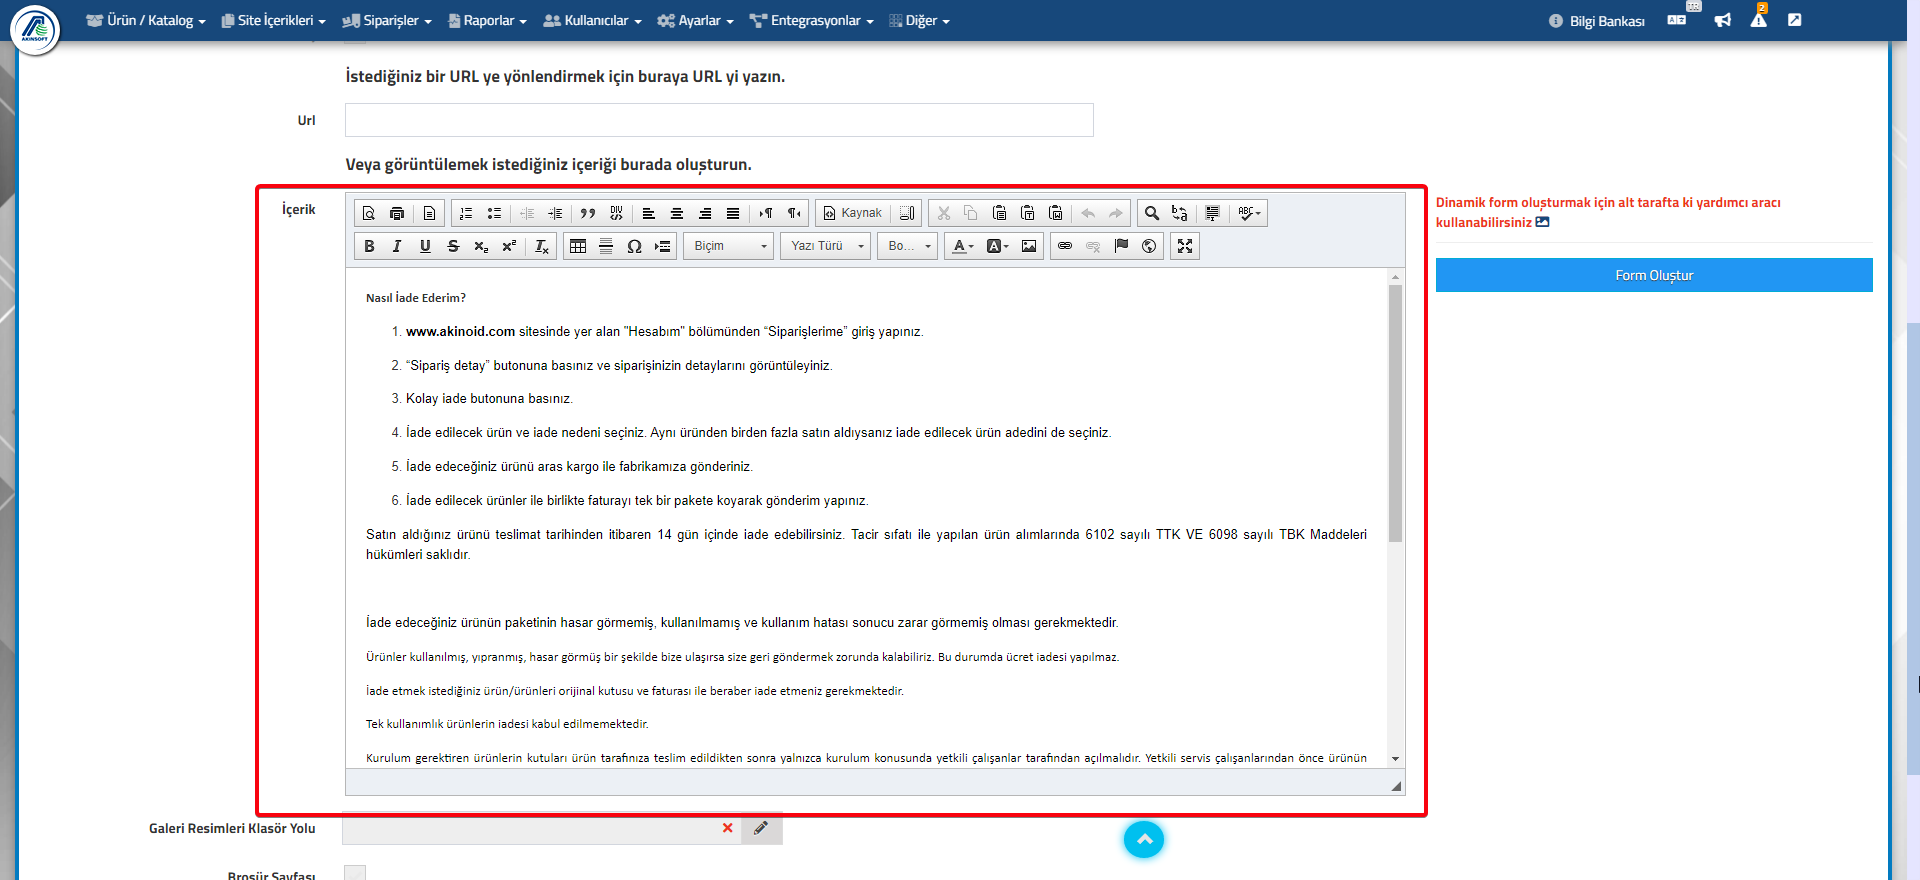Set text direction right-to-left
The width and height of the screenshot is (1920, 880).
point(794,213)
